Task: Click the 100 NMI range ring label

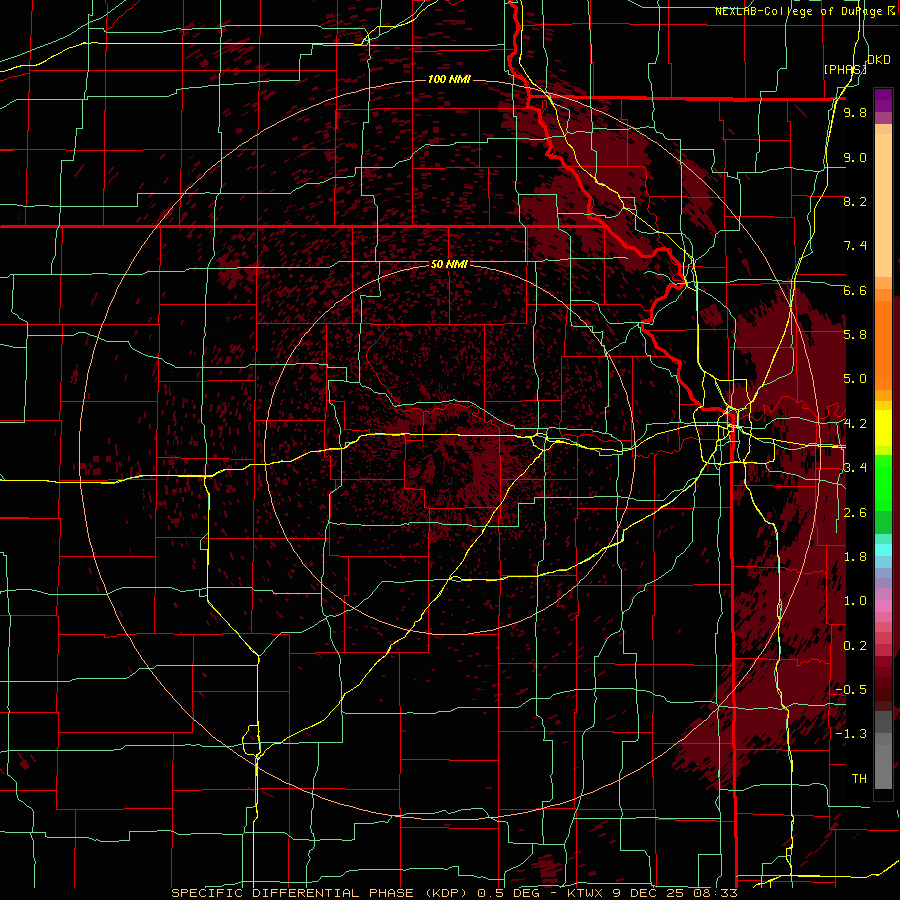Action: [x=449, y=79]
